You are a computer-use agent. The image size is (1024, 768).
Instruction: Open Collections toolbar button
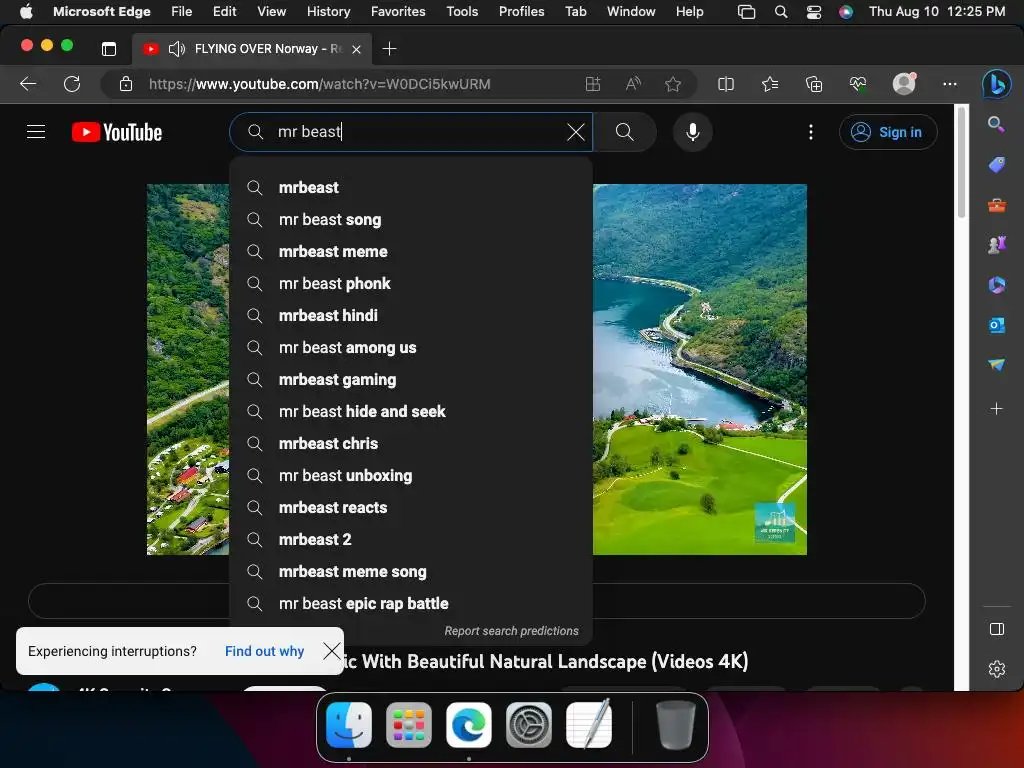point(814,84)
